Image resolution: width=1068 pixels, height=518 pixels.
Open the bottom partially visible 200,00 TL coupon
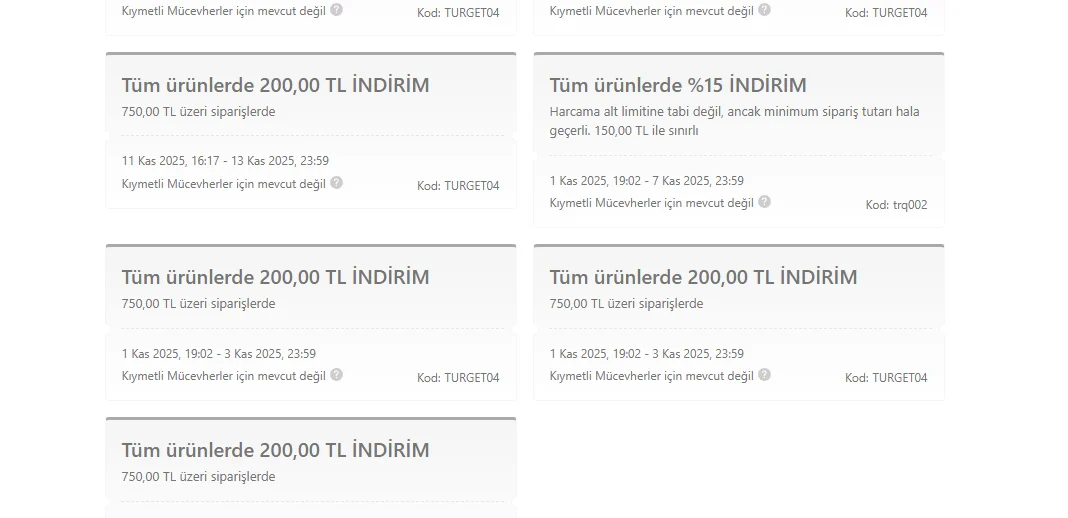[276, 450]
